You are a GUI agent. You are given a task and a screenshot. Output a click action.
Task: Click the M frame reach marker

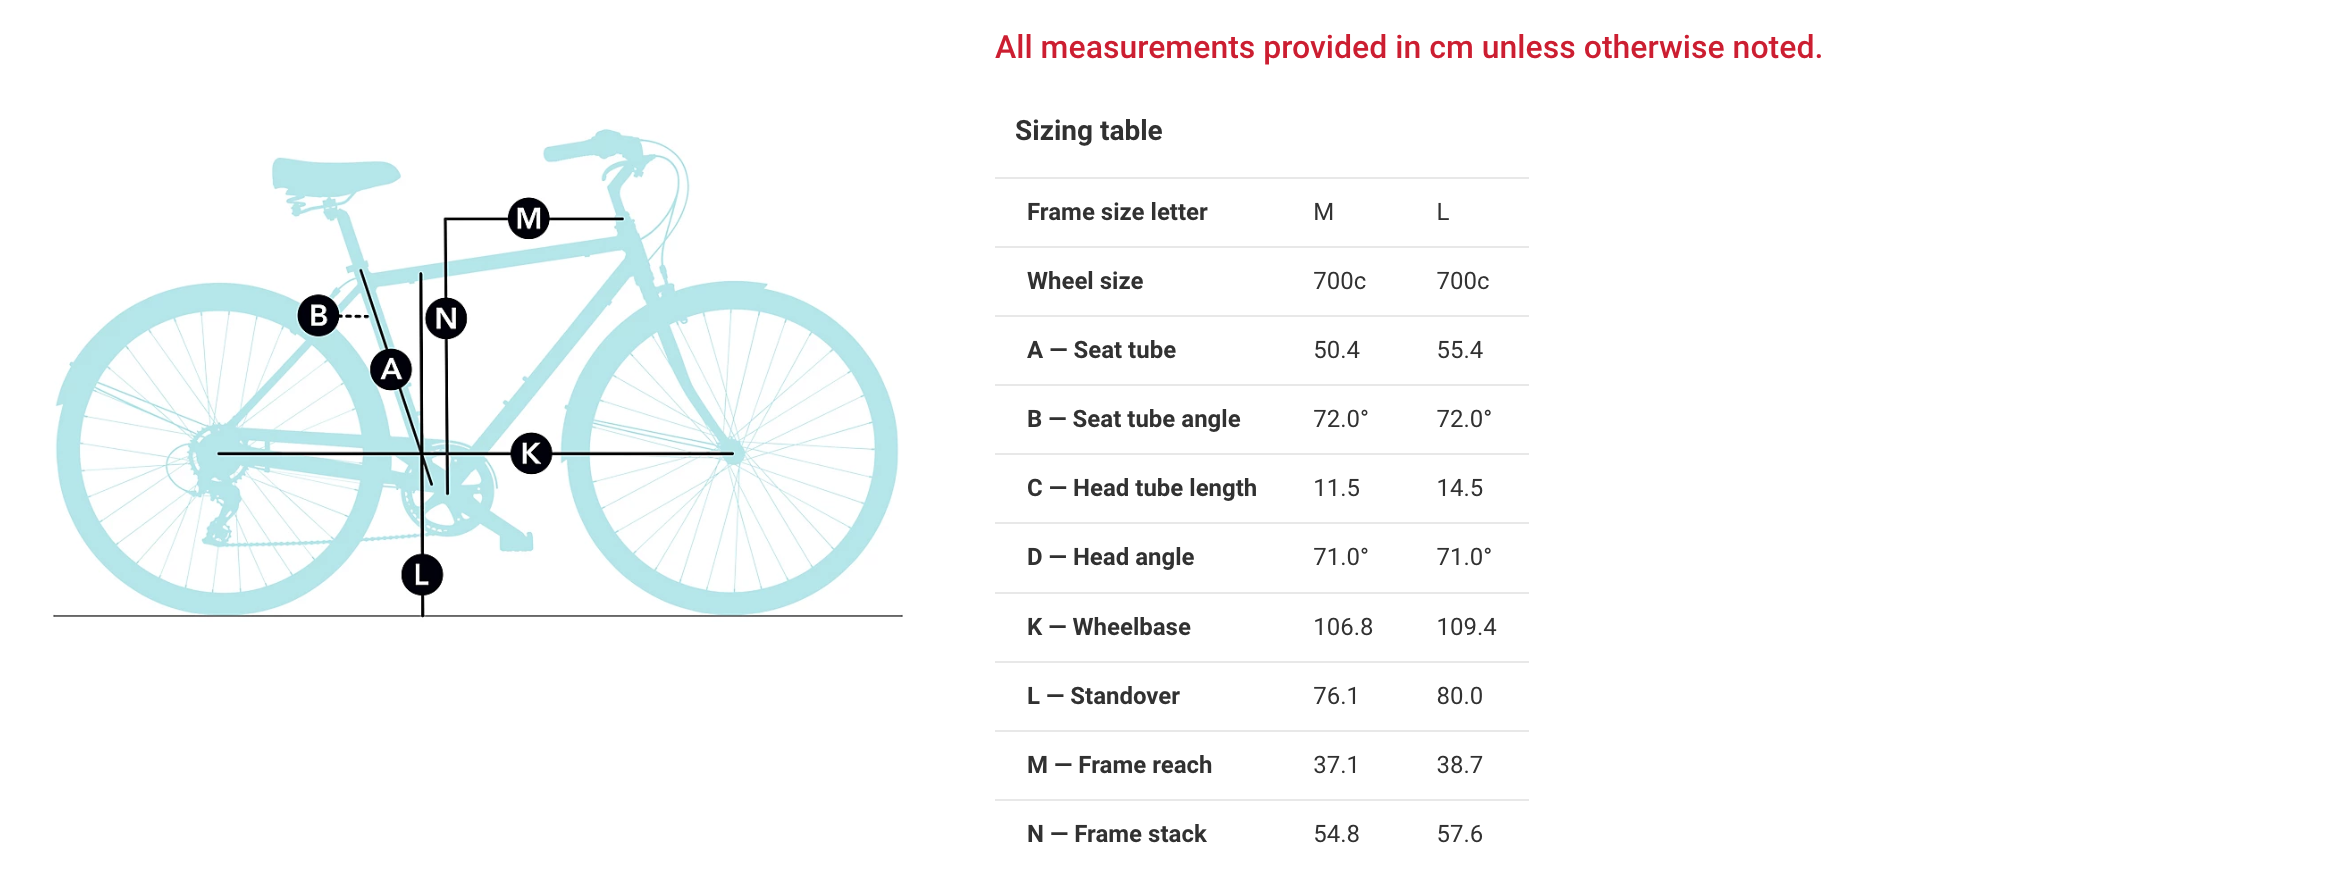click(x=528, y=218)
